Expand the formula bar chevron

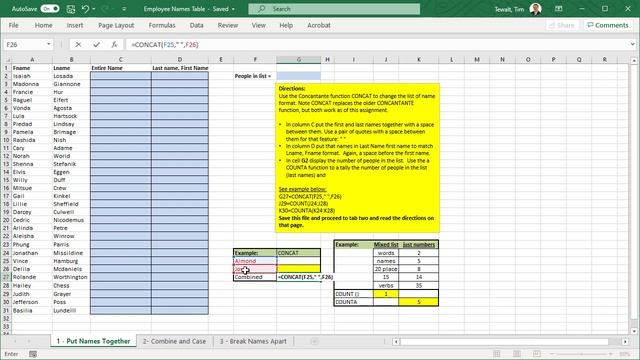pyautogui.click(x=632, y=44)
